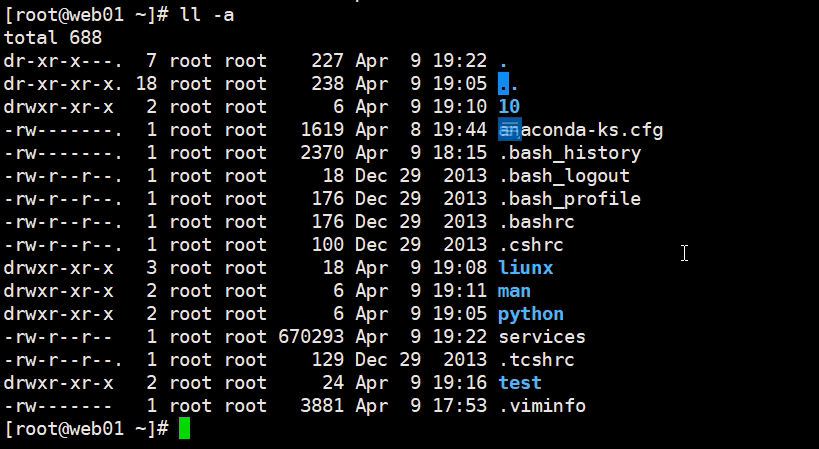Click the 670293 file size value

pos(311,337)
